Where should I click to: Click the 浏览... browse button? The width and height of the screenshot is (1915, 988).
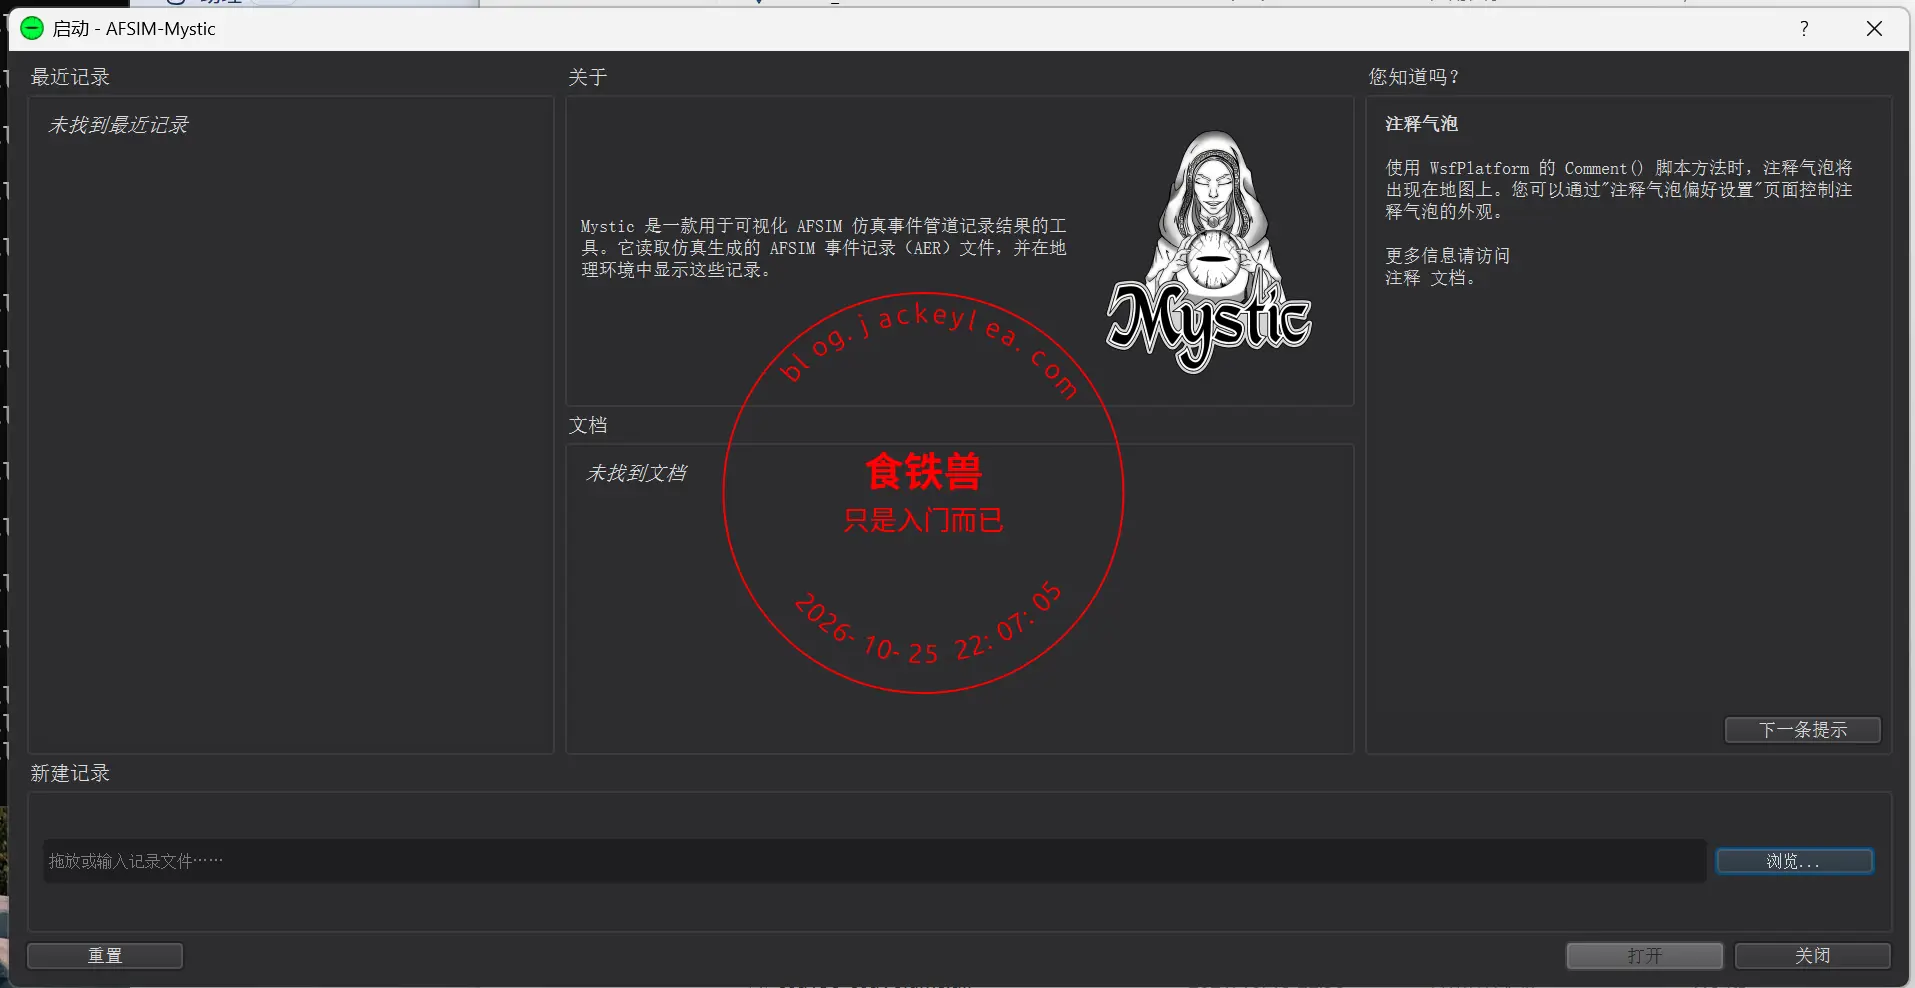pyautogui.click(x=1794, y=861)
